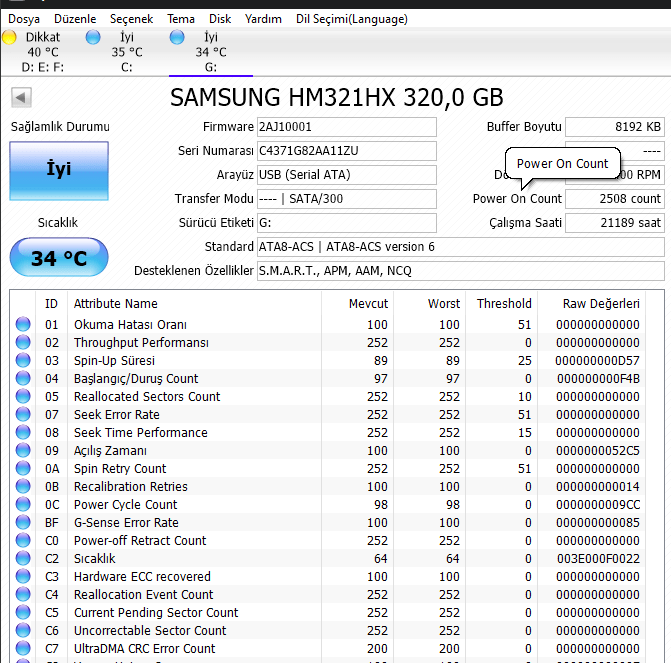This screenshot has height=663, width=671.
Task: Click status icon of Throughput Performansı row
Action: 23,342
